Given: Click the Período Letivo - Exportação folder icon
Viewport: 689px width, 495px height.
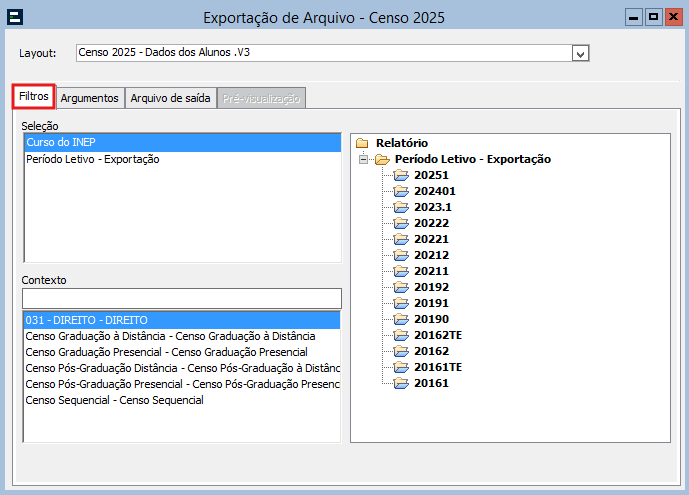Looking at the screenshot, I should coord(382,159).
